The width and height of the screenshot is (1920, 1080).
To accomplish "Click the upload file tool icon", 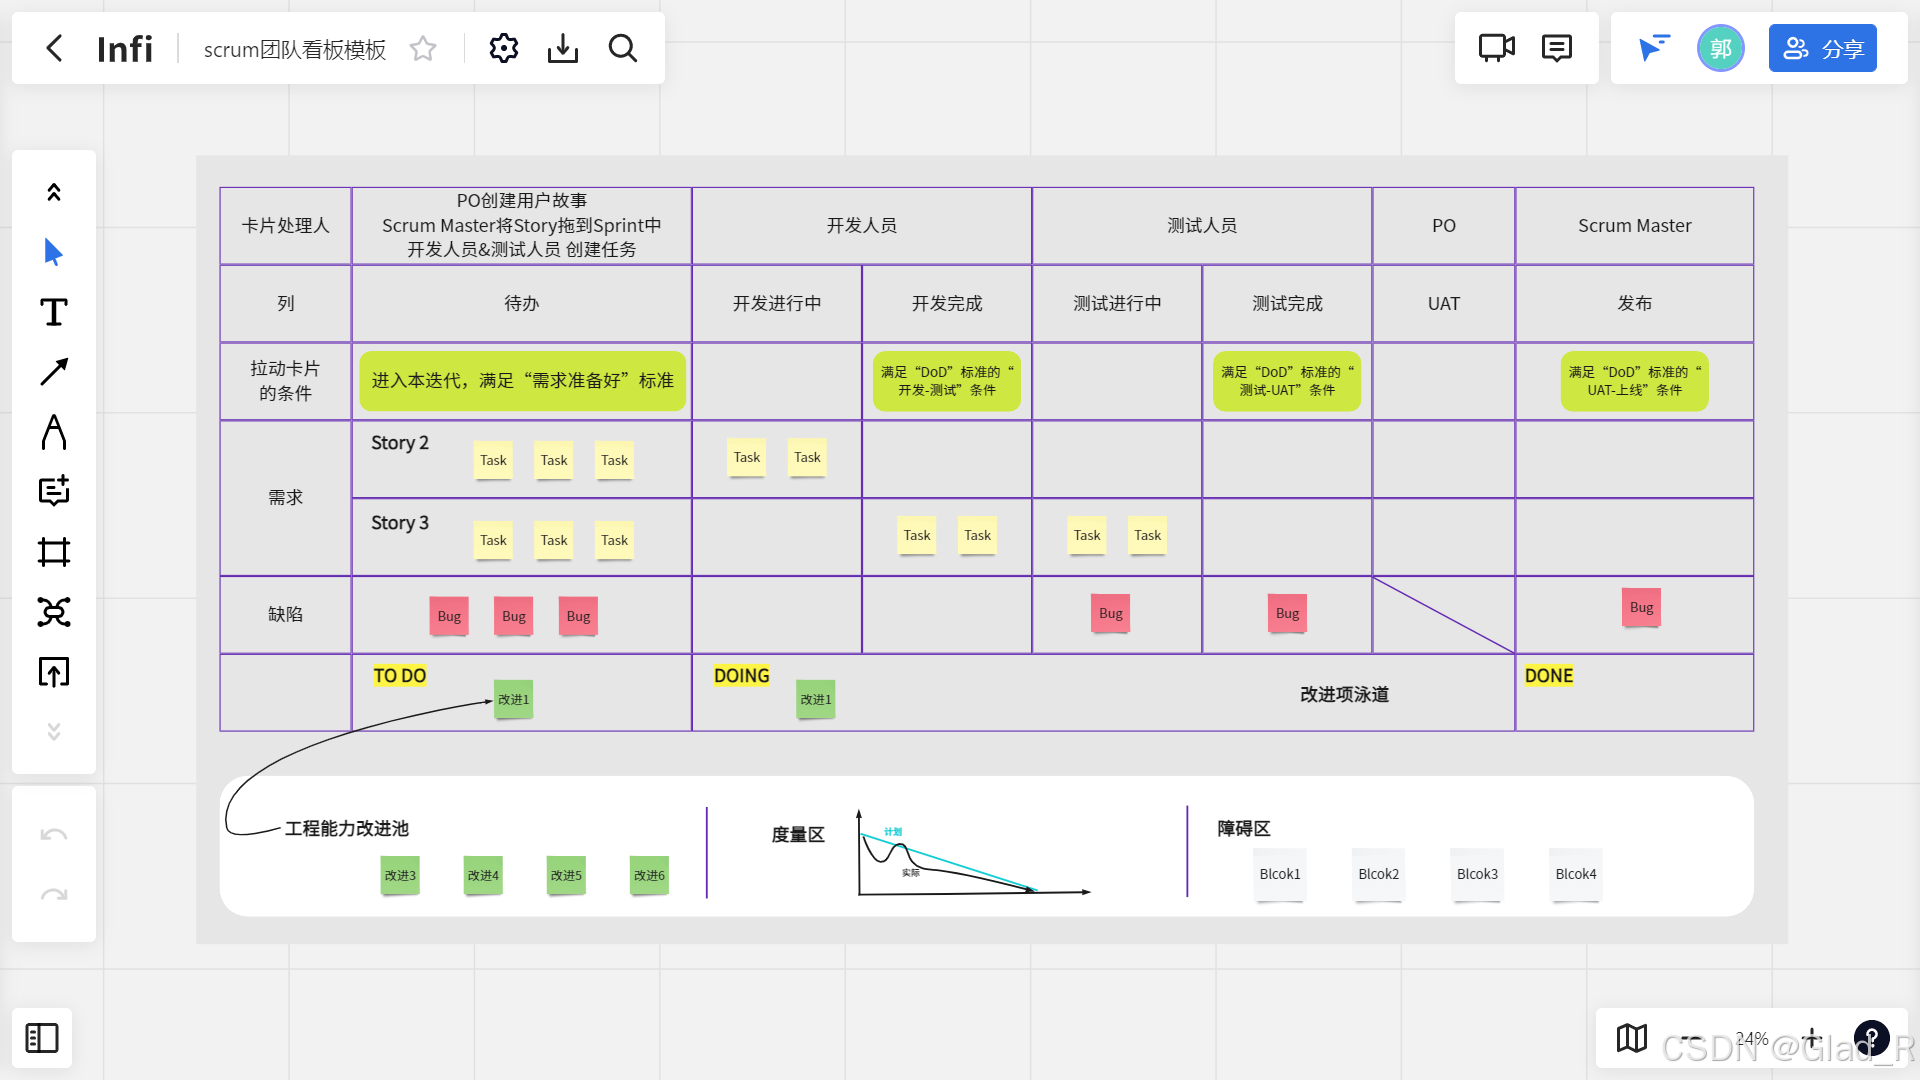I will pos(54,672).
